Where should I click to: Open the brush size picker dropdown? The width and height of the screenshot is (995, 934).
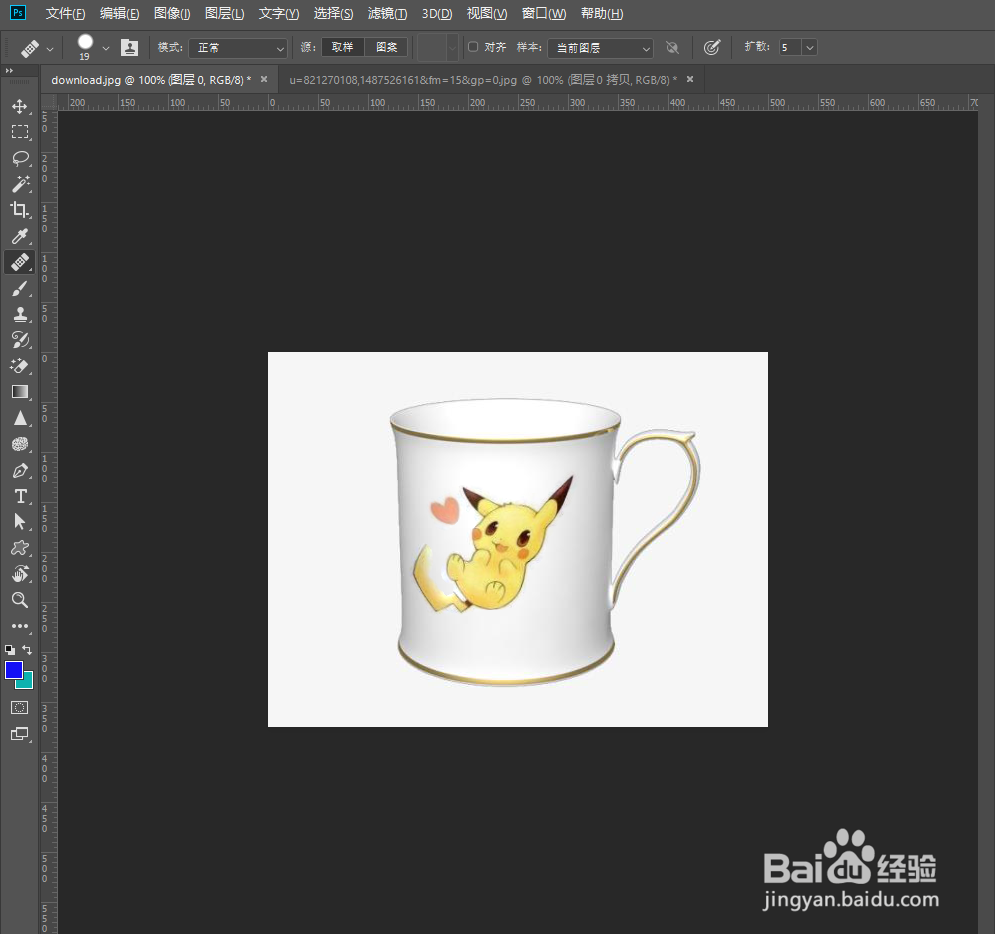coord(106,48)
